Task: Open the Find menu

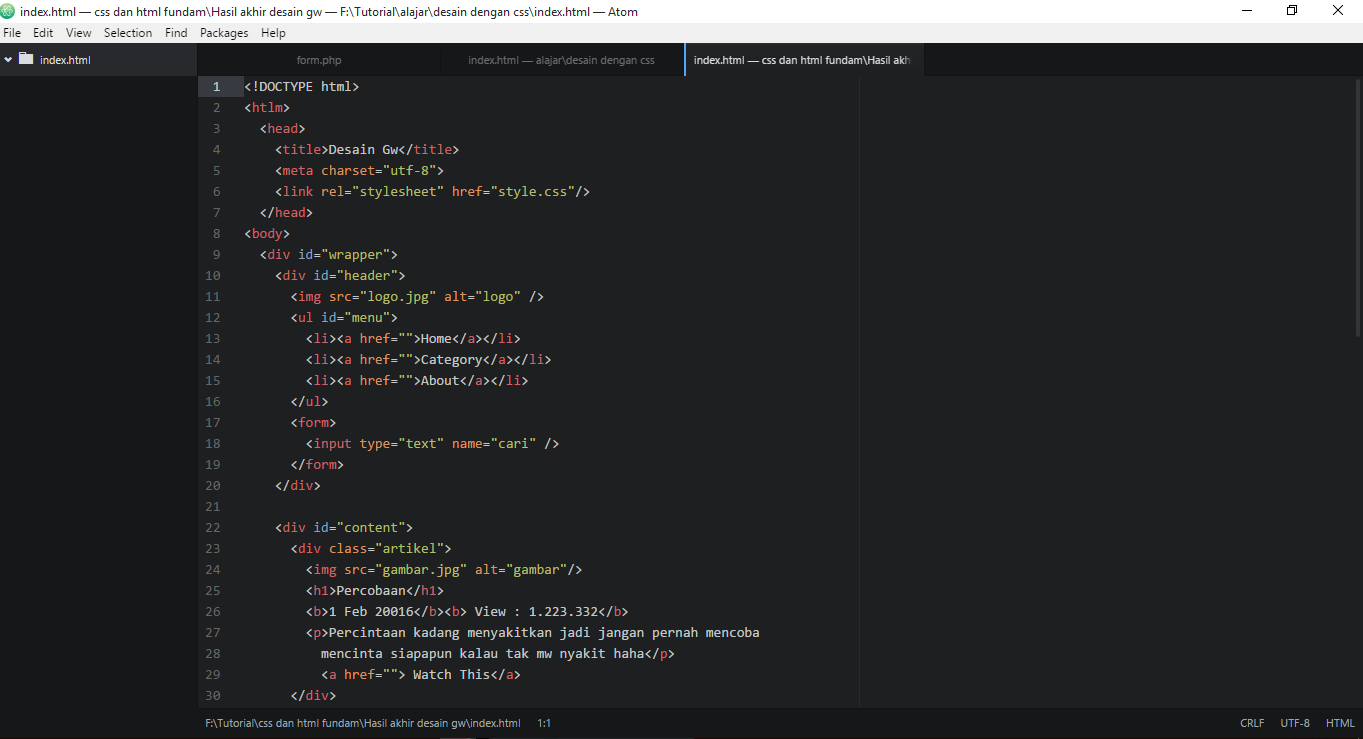Action: [176, 32]
